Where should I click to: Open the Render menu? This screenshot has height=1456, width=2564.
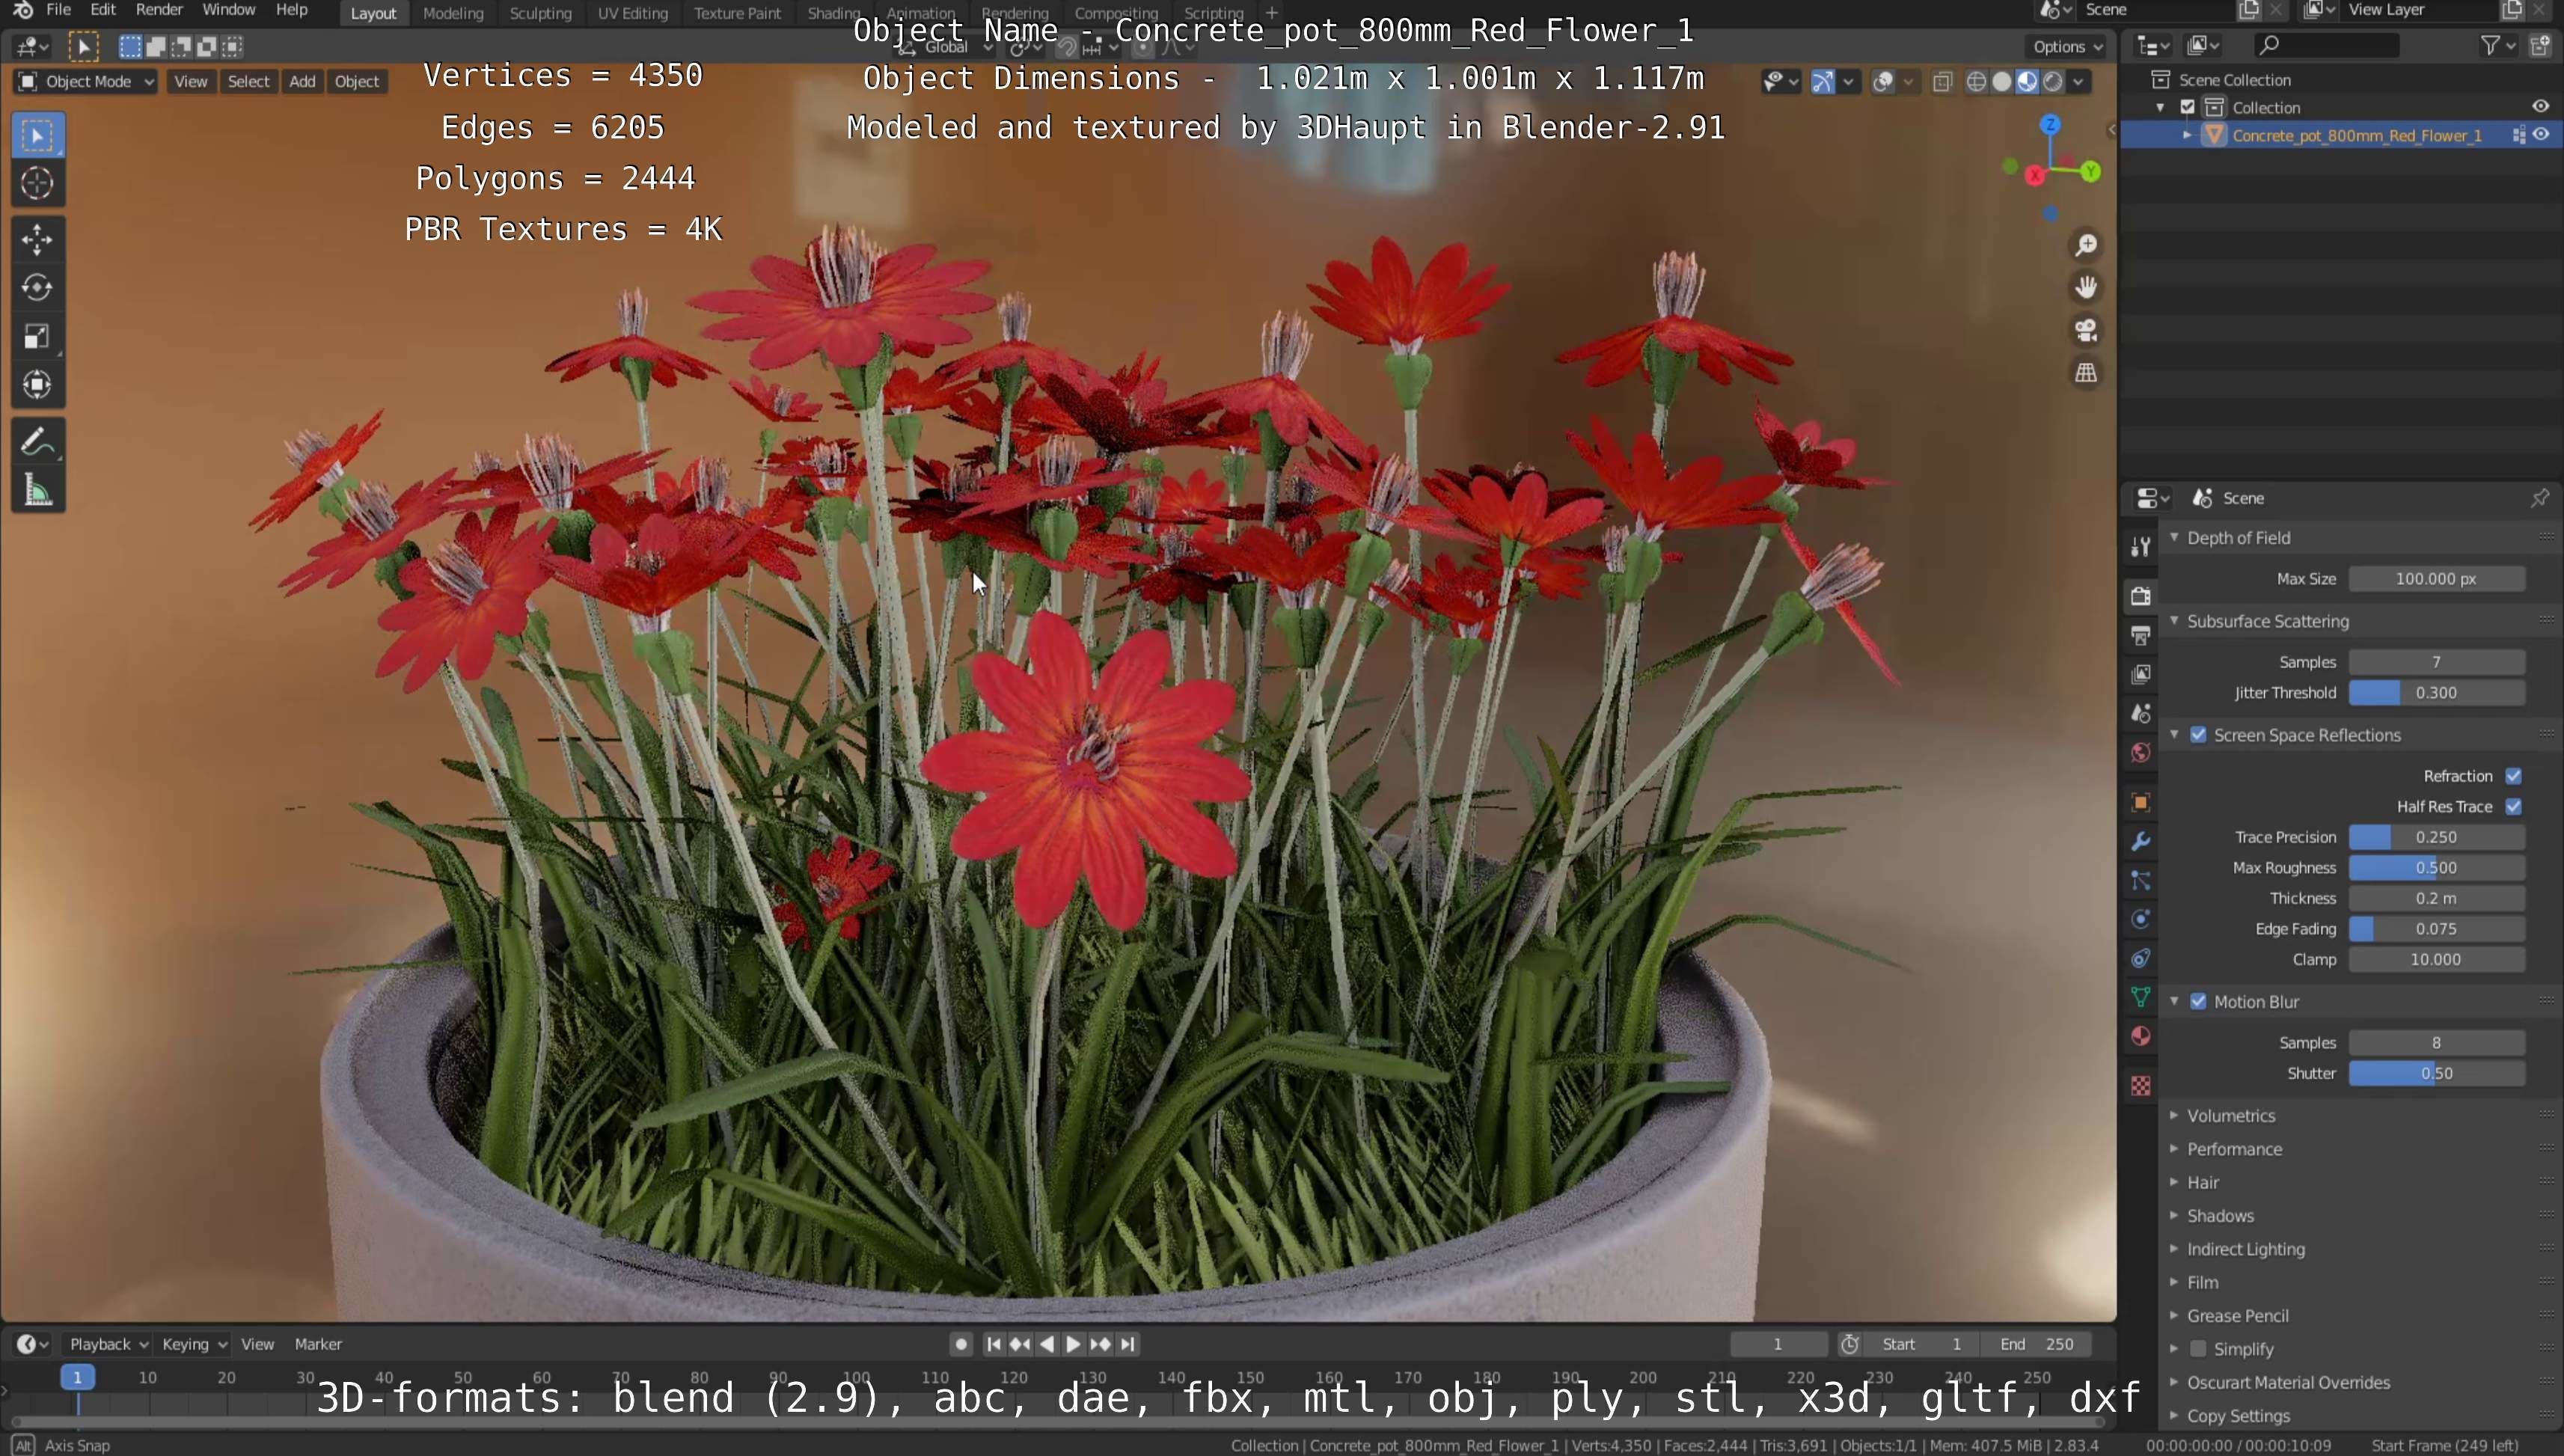point(159,10)
